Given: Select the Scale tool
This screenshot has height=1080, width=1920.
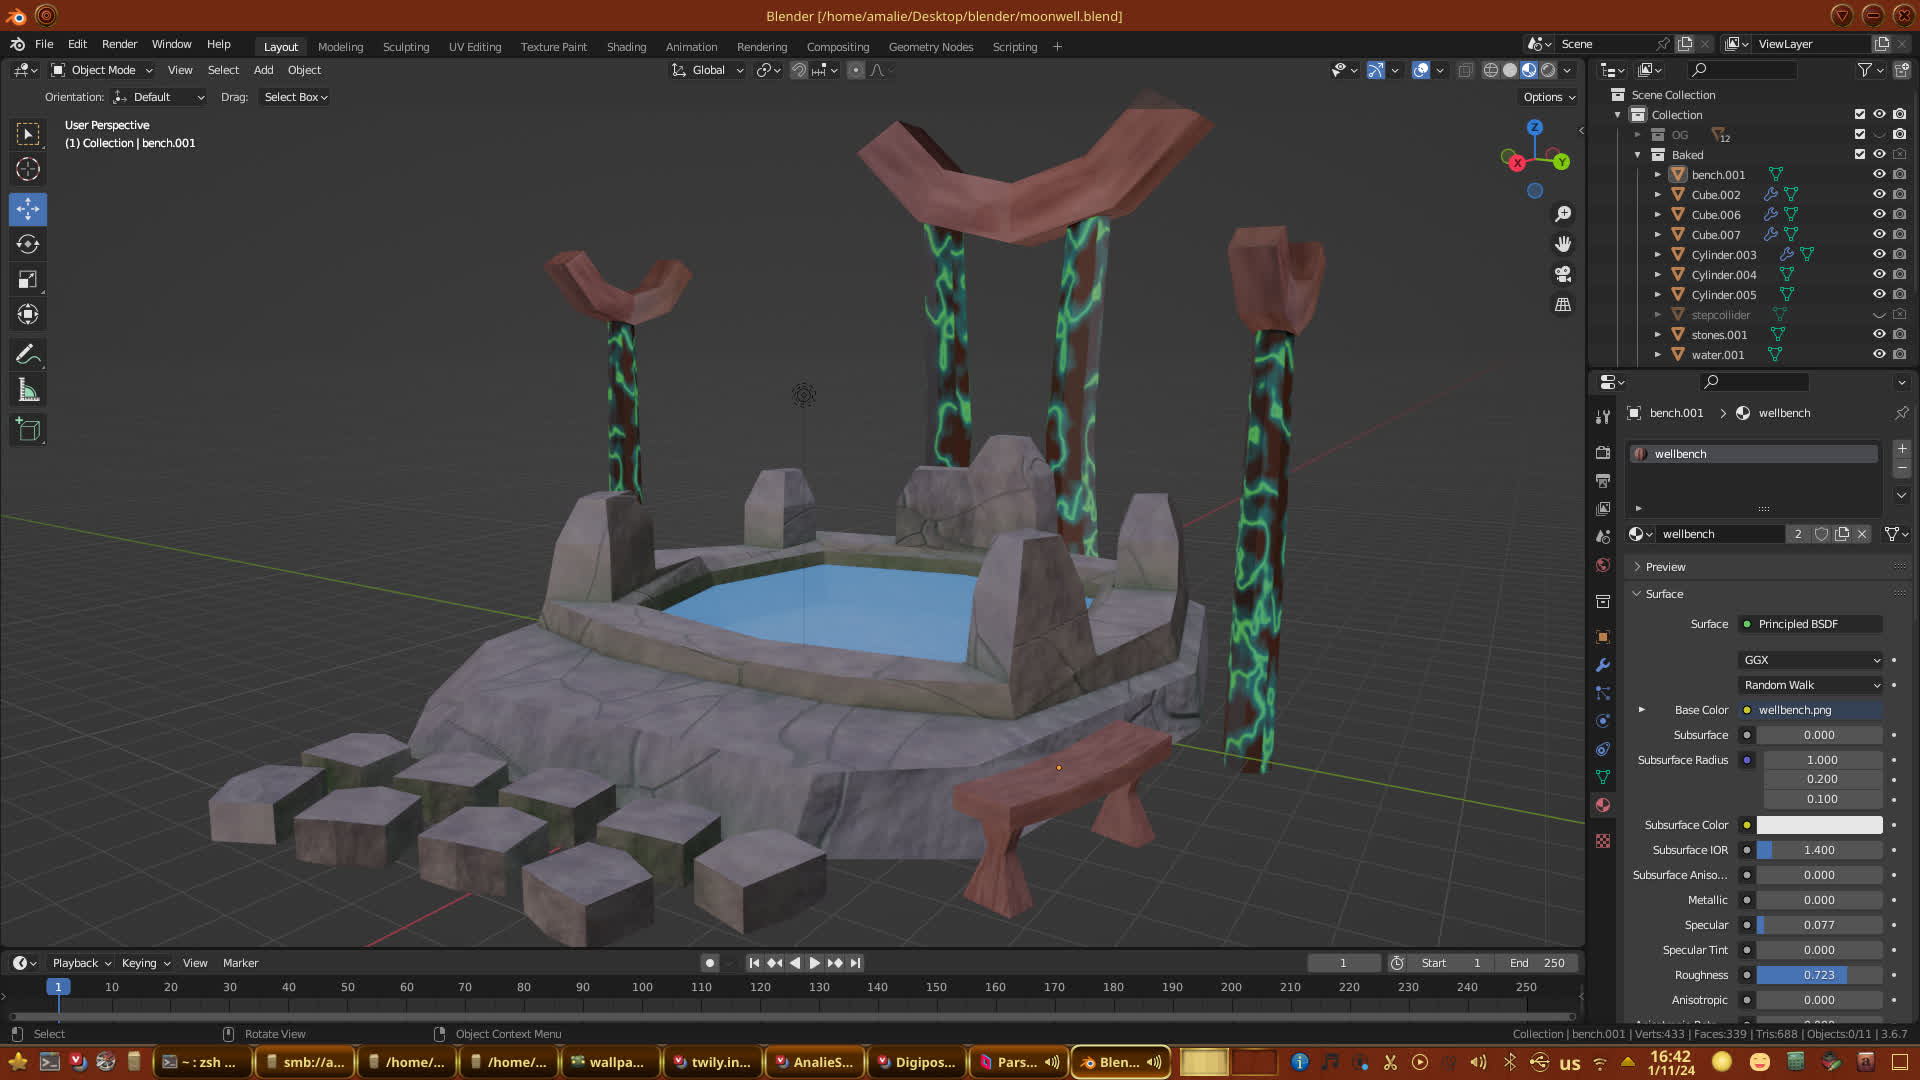Looking at the screenshot, I should (x=28, y=280).
